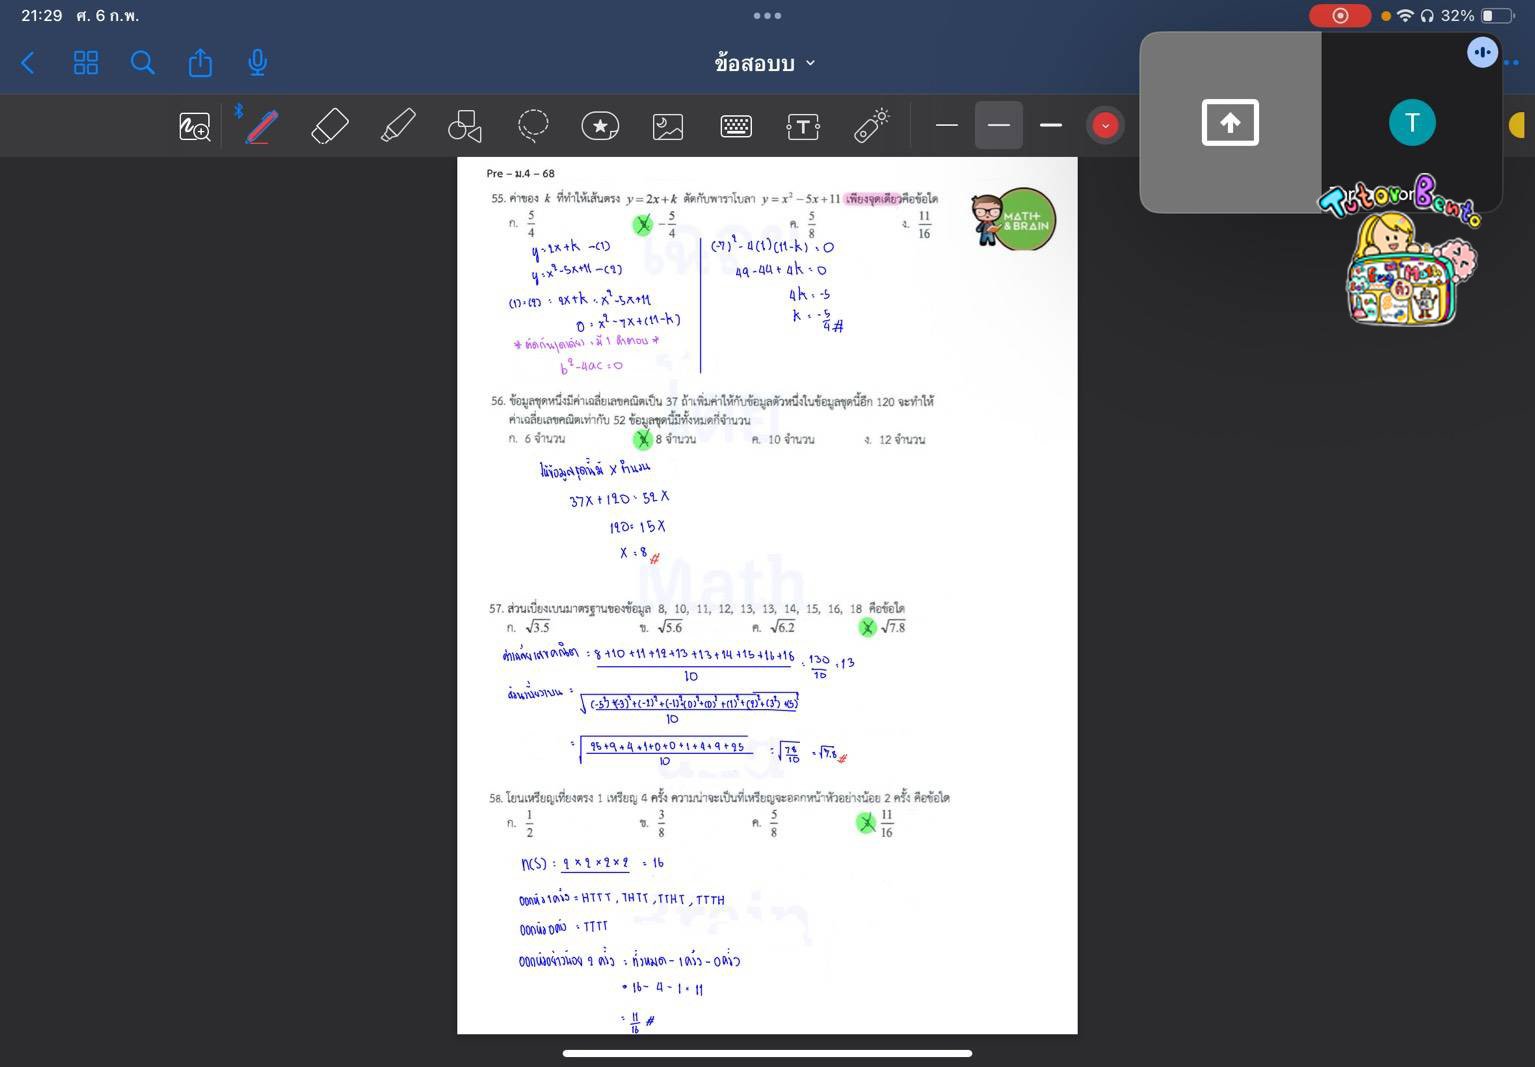Viewport: 1535px width, 1067px height.
Task: Open the keyboard input tool
Action: [735, 125]
